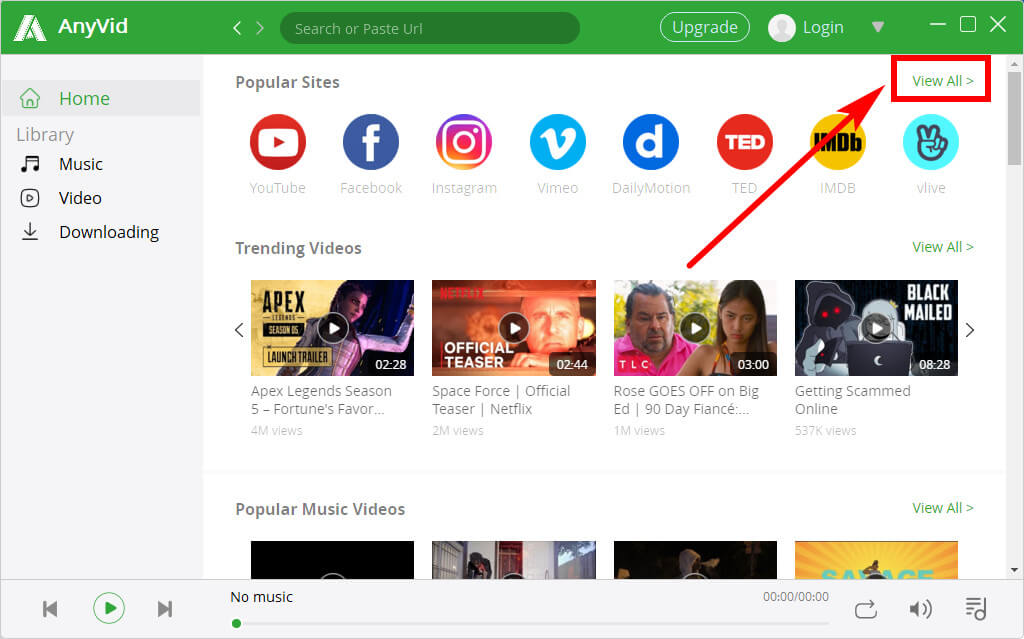
Task: Click the 4M views text
Action: click(277, 431)
